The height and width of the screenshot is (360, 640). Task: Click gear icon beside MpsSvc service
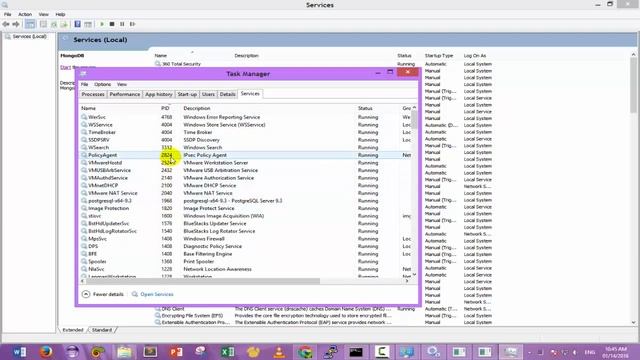tap(84, 239)
